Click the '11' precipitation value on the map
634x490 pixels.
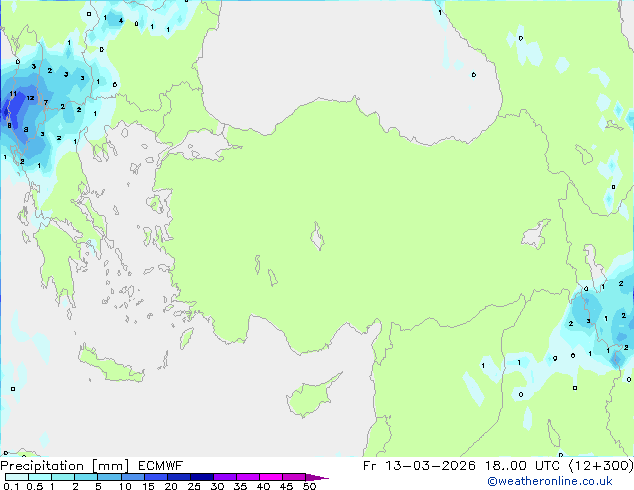point(13,94)
